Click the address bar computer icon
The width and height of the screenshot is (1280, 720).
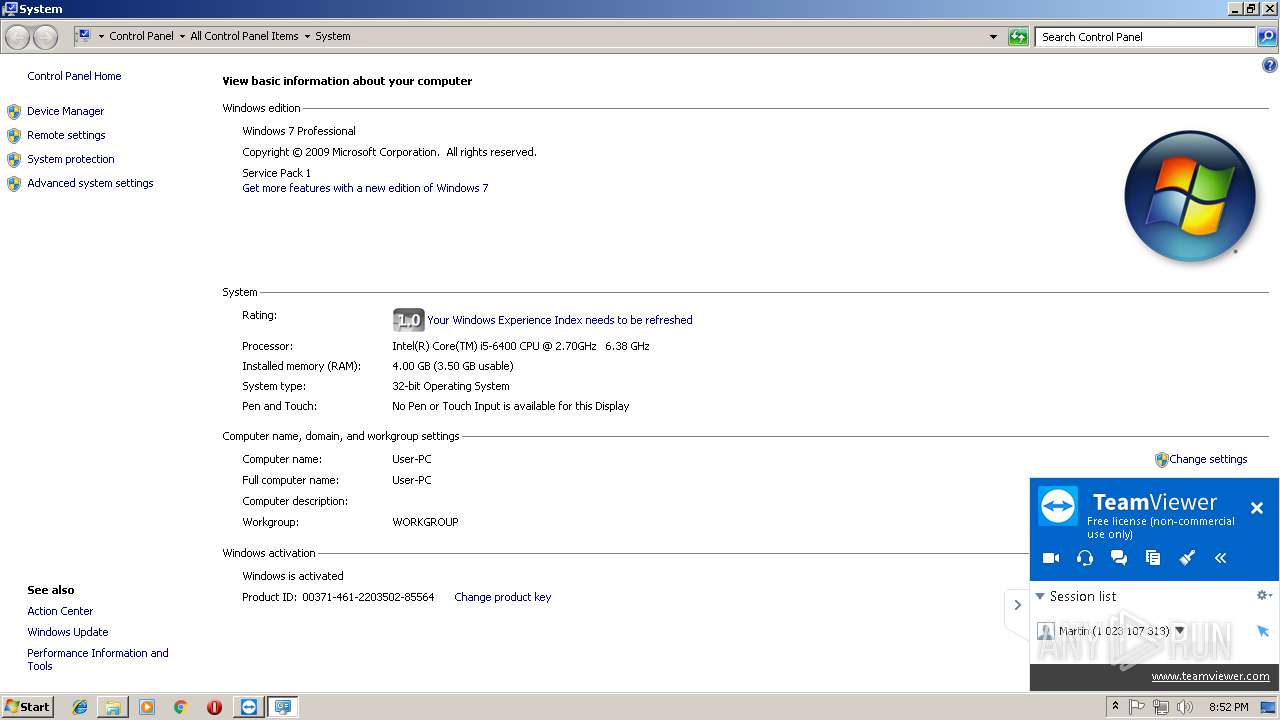click(84, 36)
